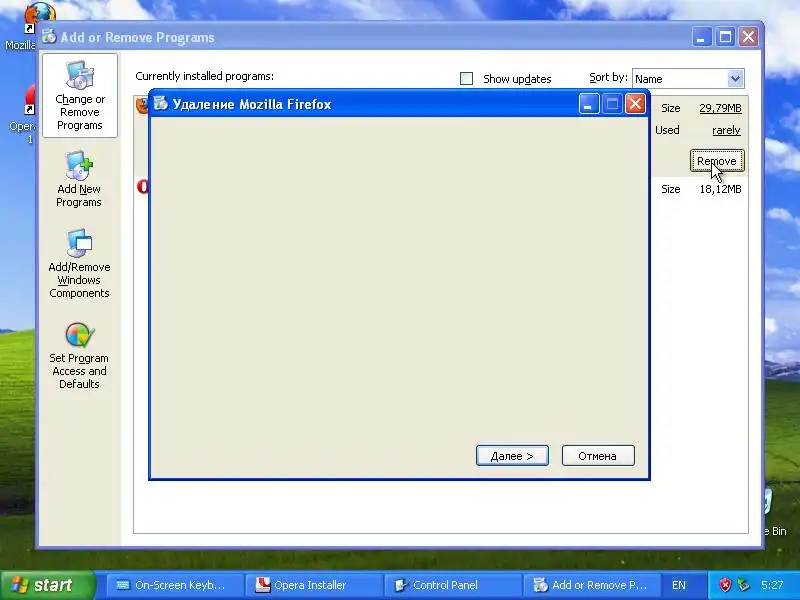This screenshot has height=600, width=800.
Task: Open the Windows start menu
Action: click(x=47, y=585)
